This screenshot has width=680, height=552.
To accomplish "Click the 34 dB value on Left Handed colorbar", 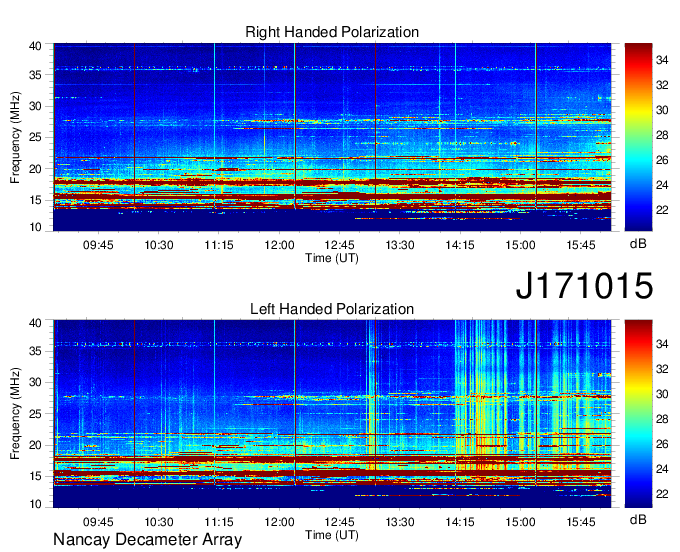I will point(662,344).
